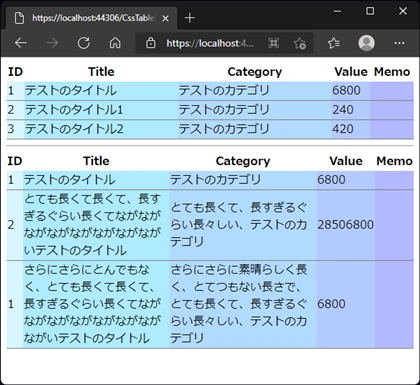Viewport: 420px width, 385px height.
Task: Open the Favorites list
Action: [334, 43]
